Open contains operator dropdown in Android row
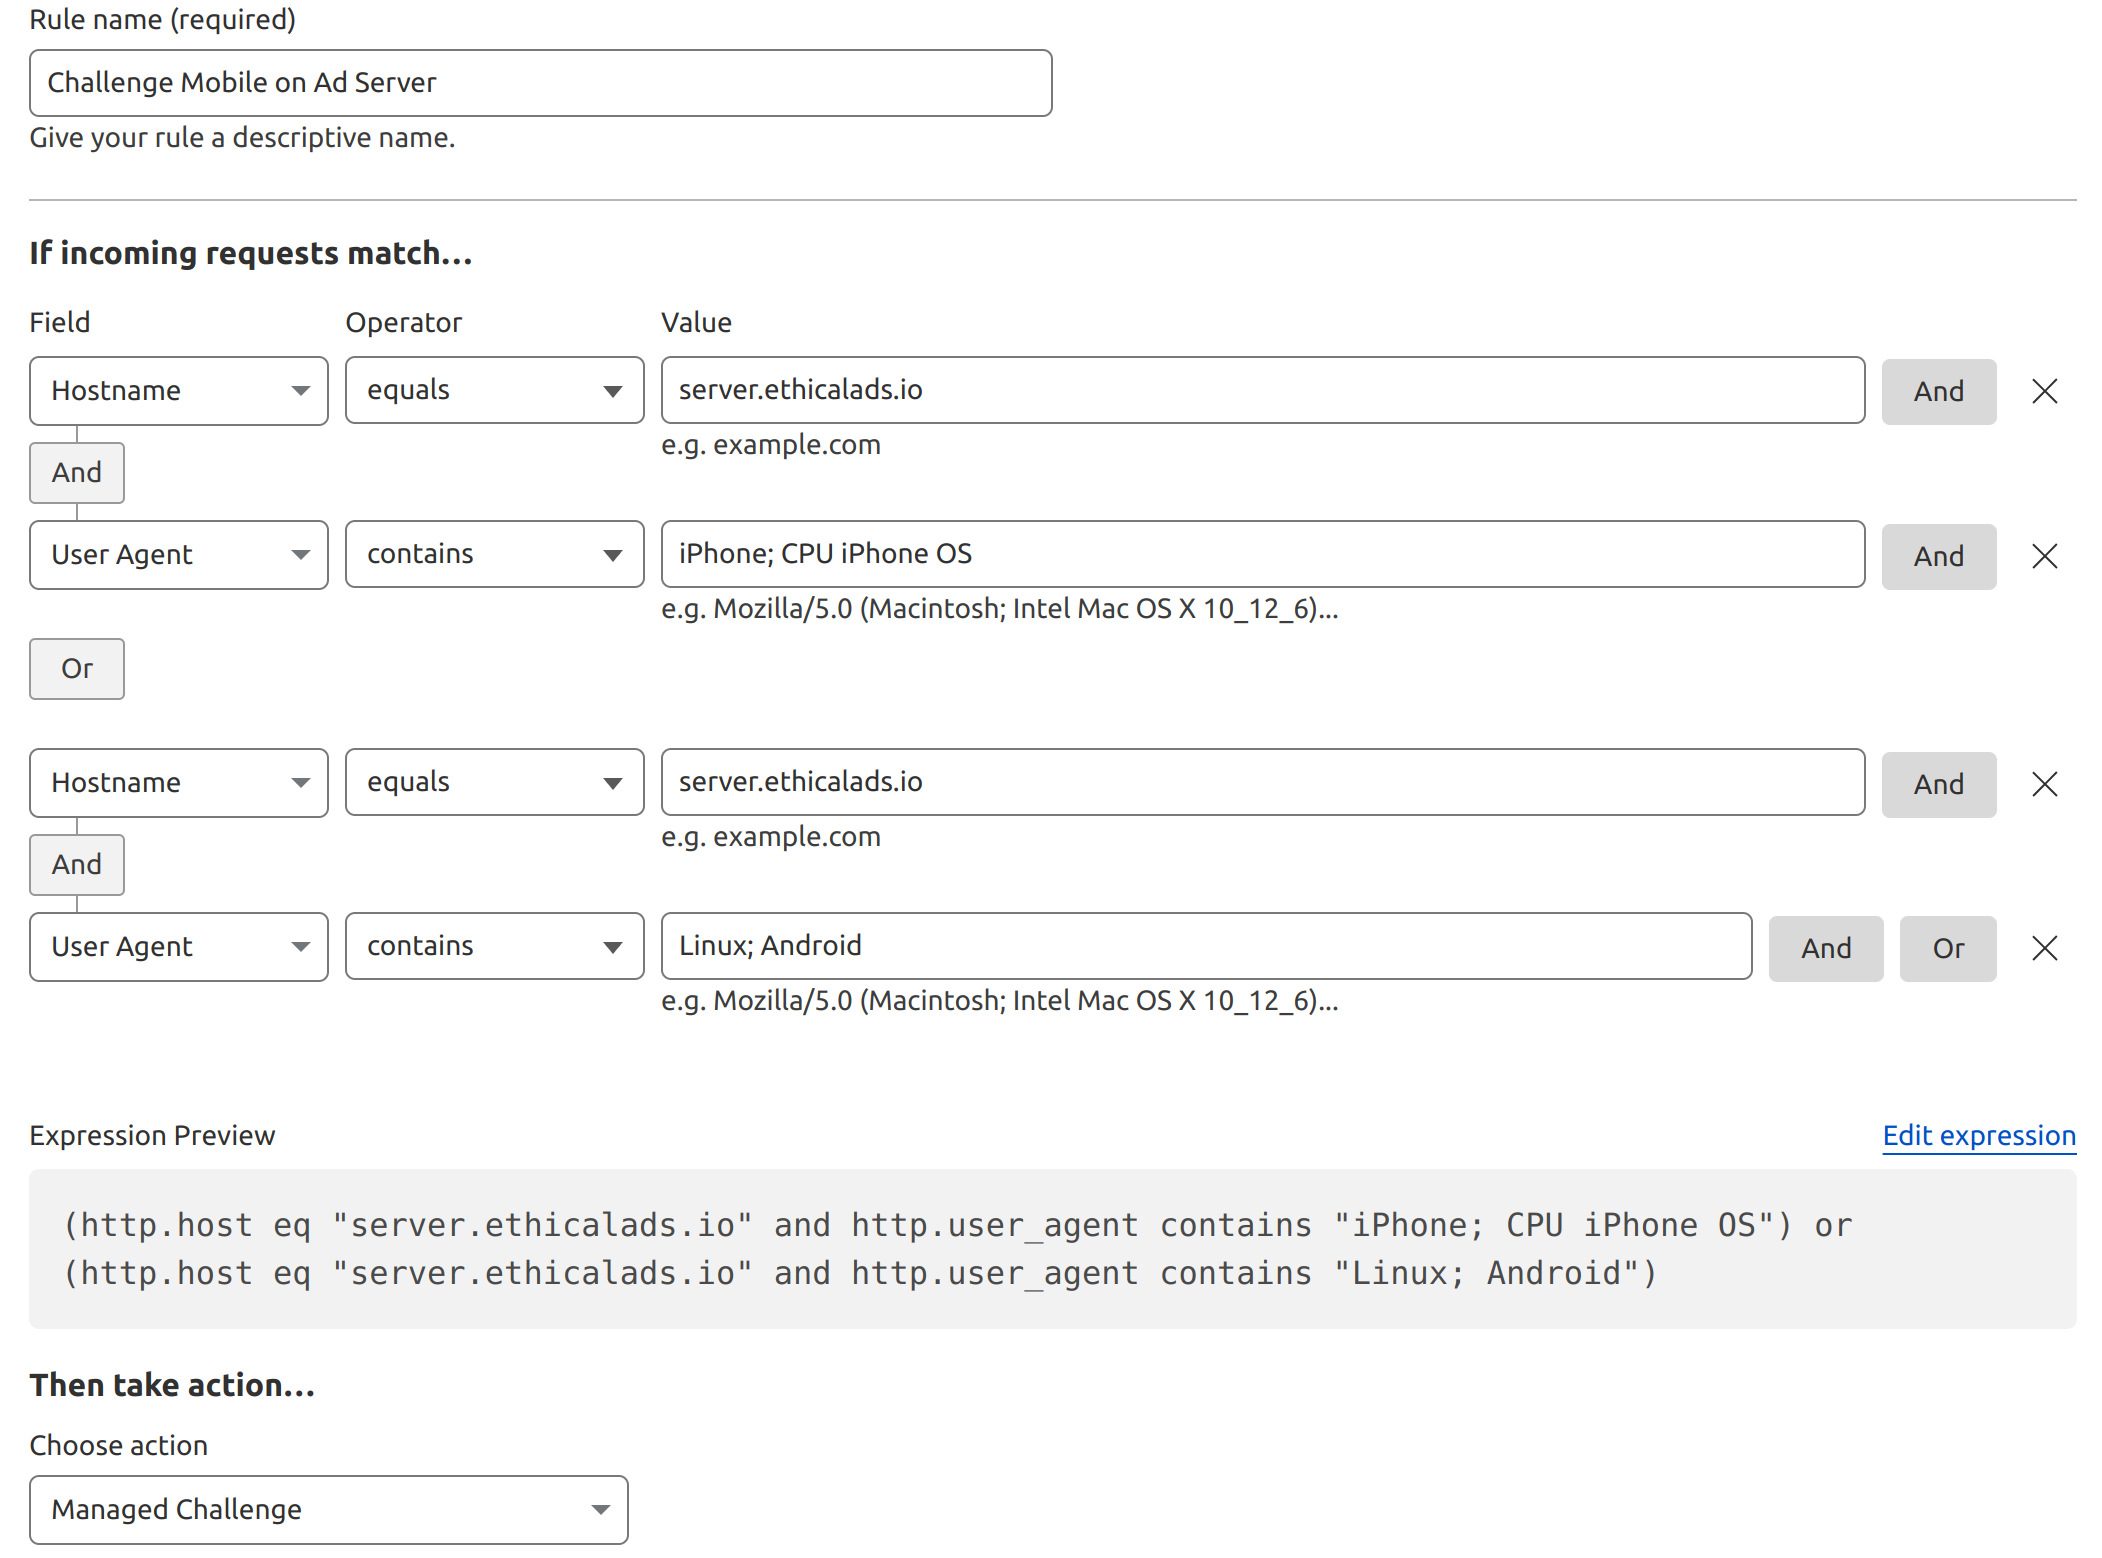Image resolution: width=2102 pixels, height=1558 pixels. [x=494, y=946]
